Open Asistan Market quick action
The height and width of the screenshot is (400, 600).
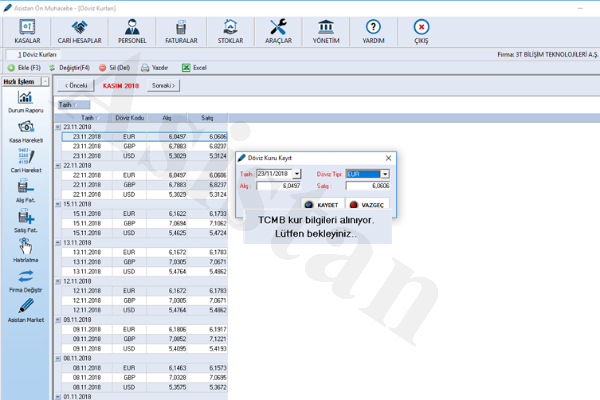point(26,310)
